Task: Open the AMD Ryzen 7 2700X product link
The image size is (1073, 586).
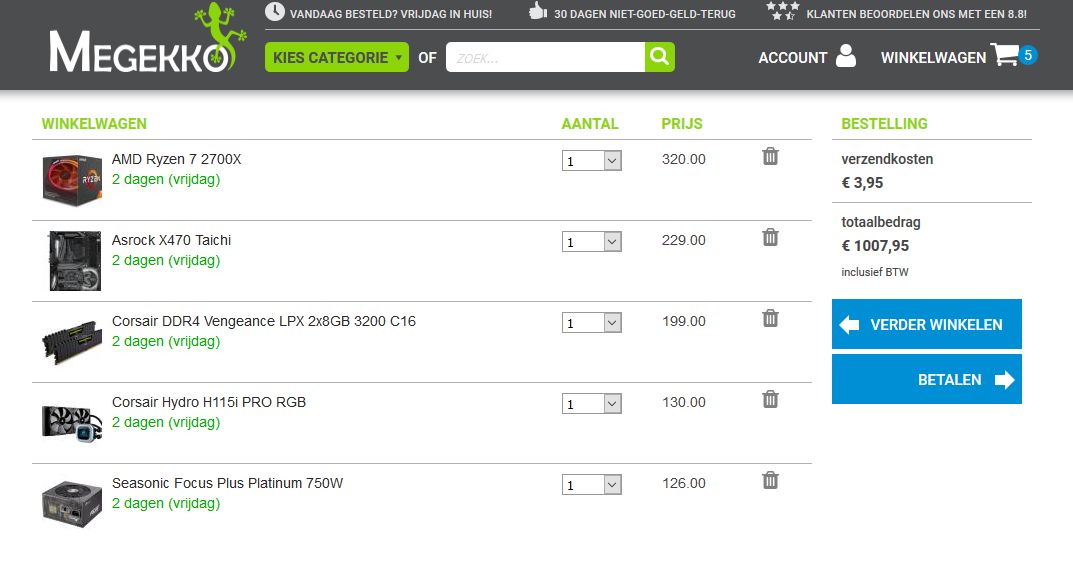Action: (x=177, y=159)
